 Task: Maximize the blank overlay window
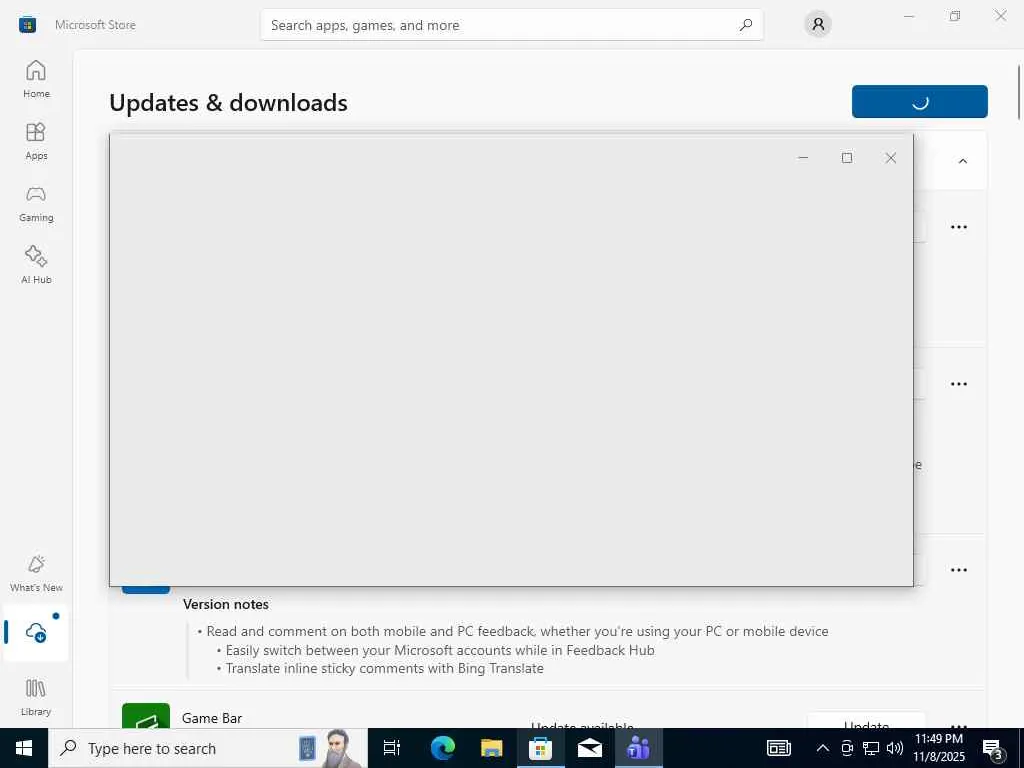click(x=847, y=157)
